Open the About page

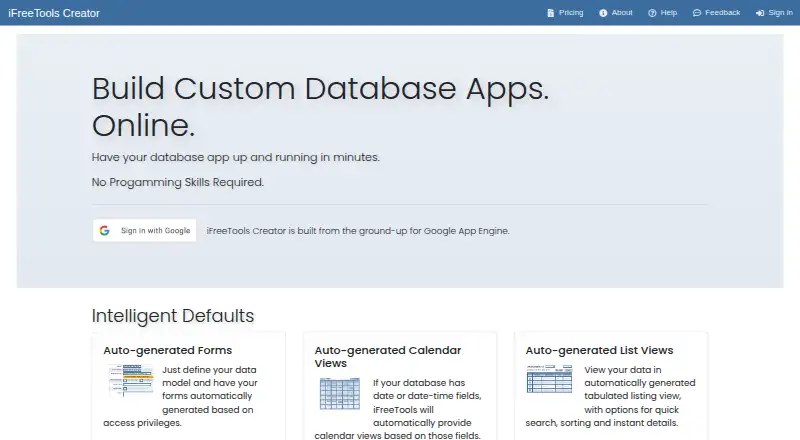[x=616, y=13]
